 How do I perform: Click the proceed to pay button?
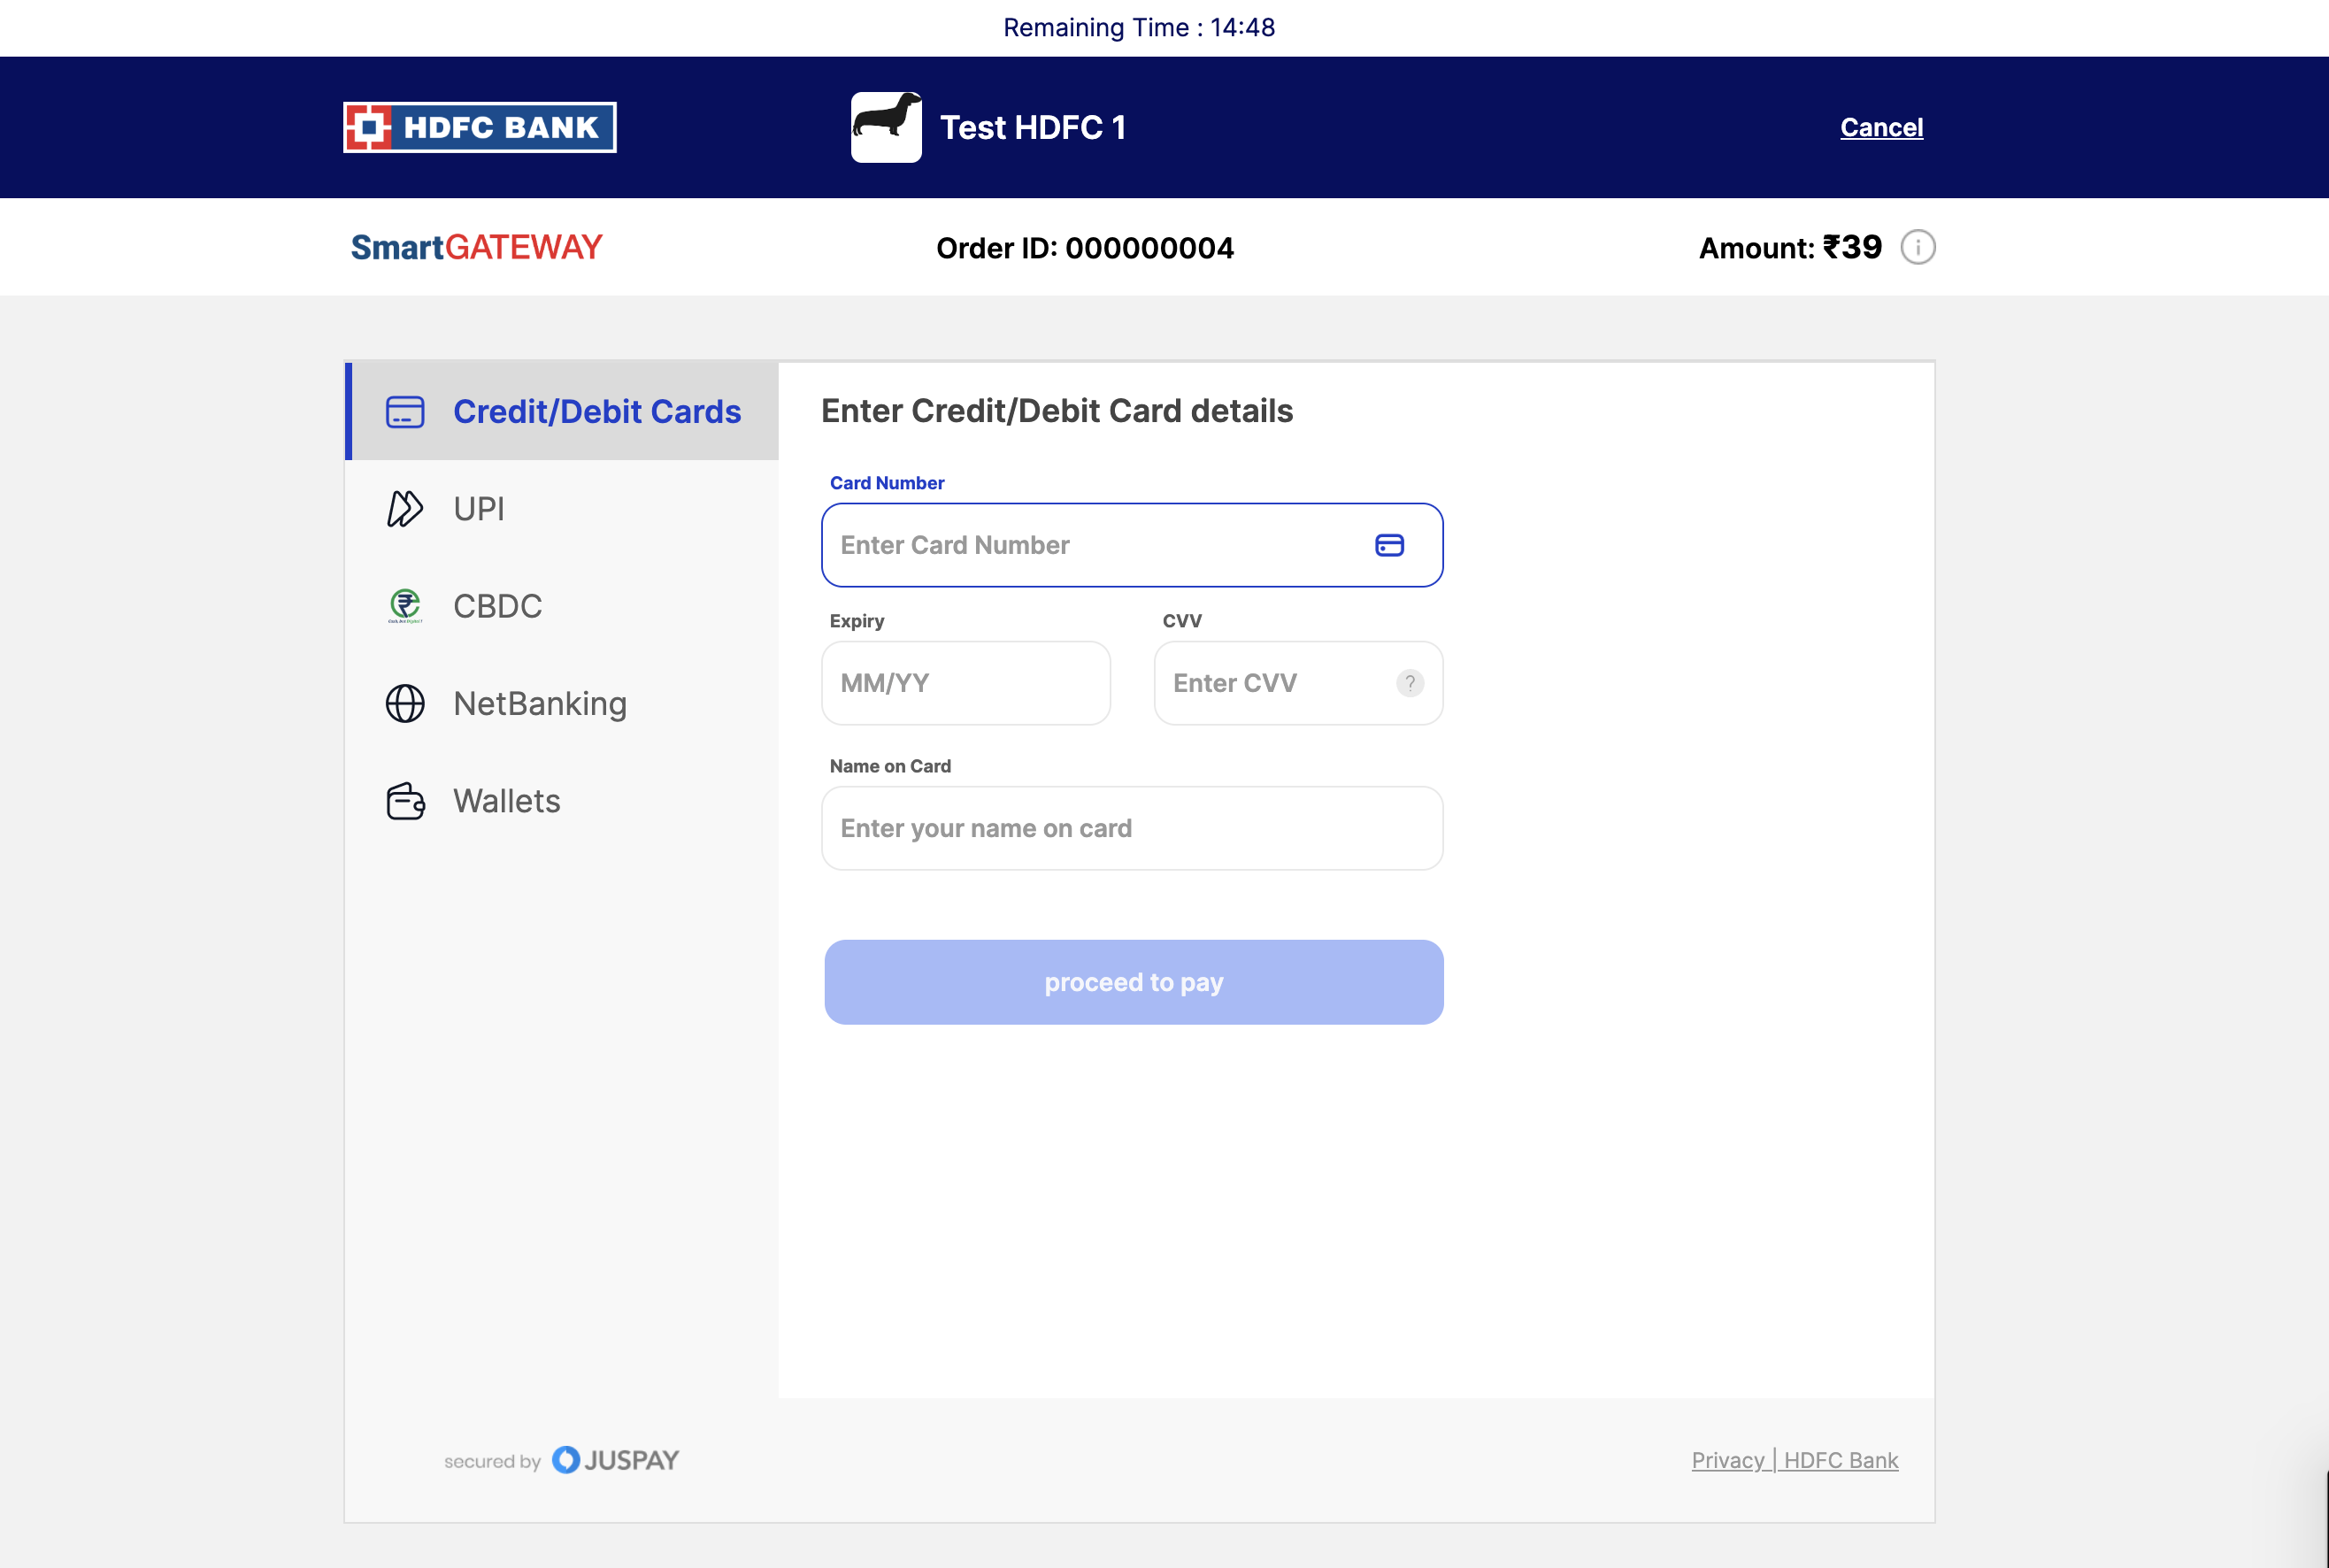tap(1133, 982)
